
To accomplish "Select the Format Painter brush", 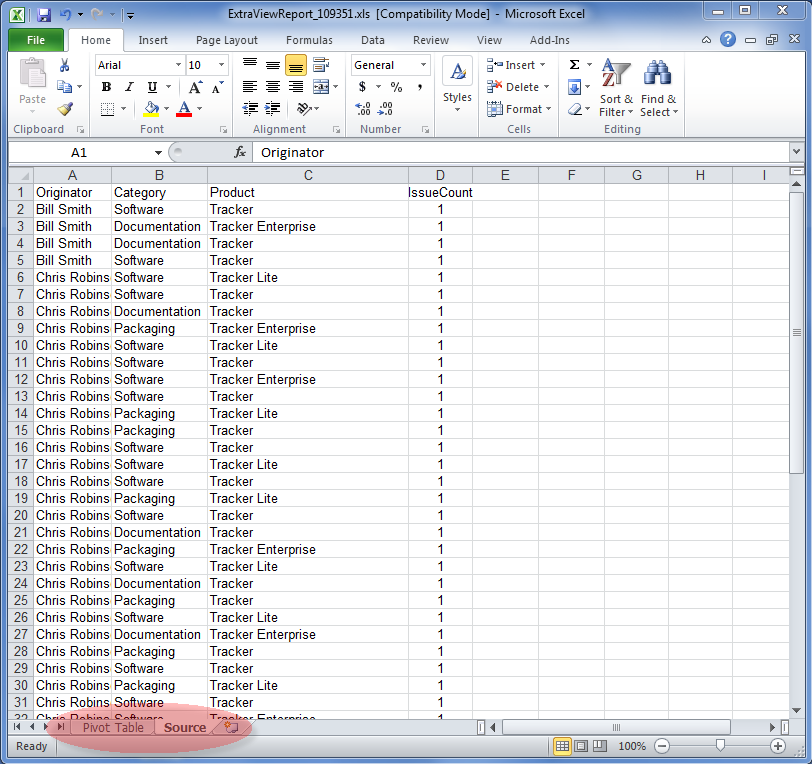I will (x=65, y=109).
